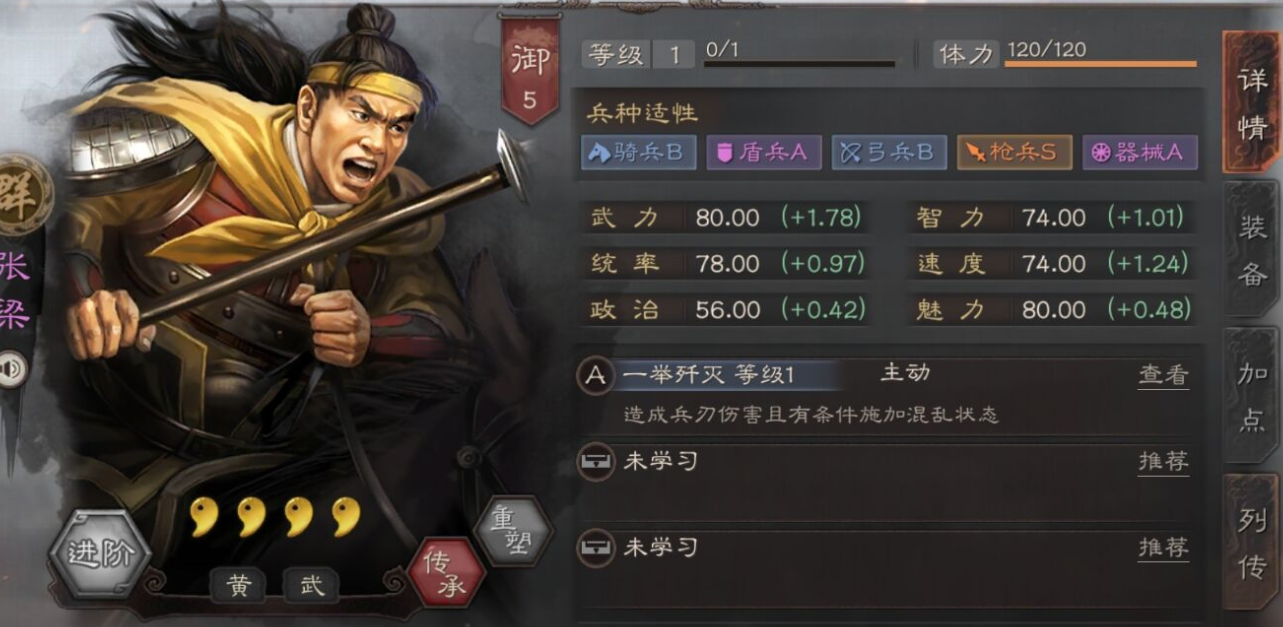This screenshot has height=627, width=1283.
Task: Switch to the 加点 tab
Action: point(1252,396)
